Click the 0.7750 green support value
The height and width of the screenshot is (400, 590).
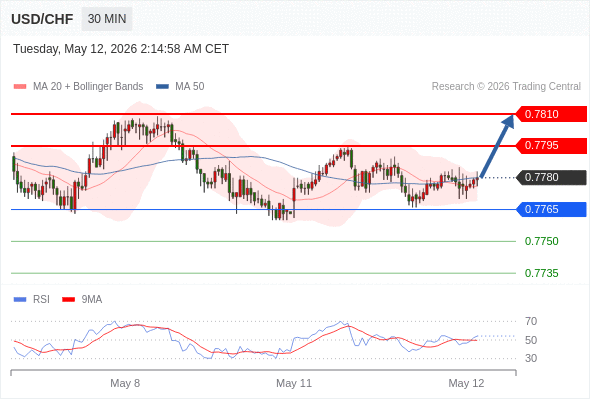(x=541, y=241)
